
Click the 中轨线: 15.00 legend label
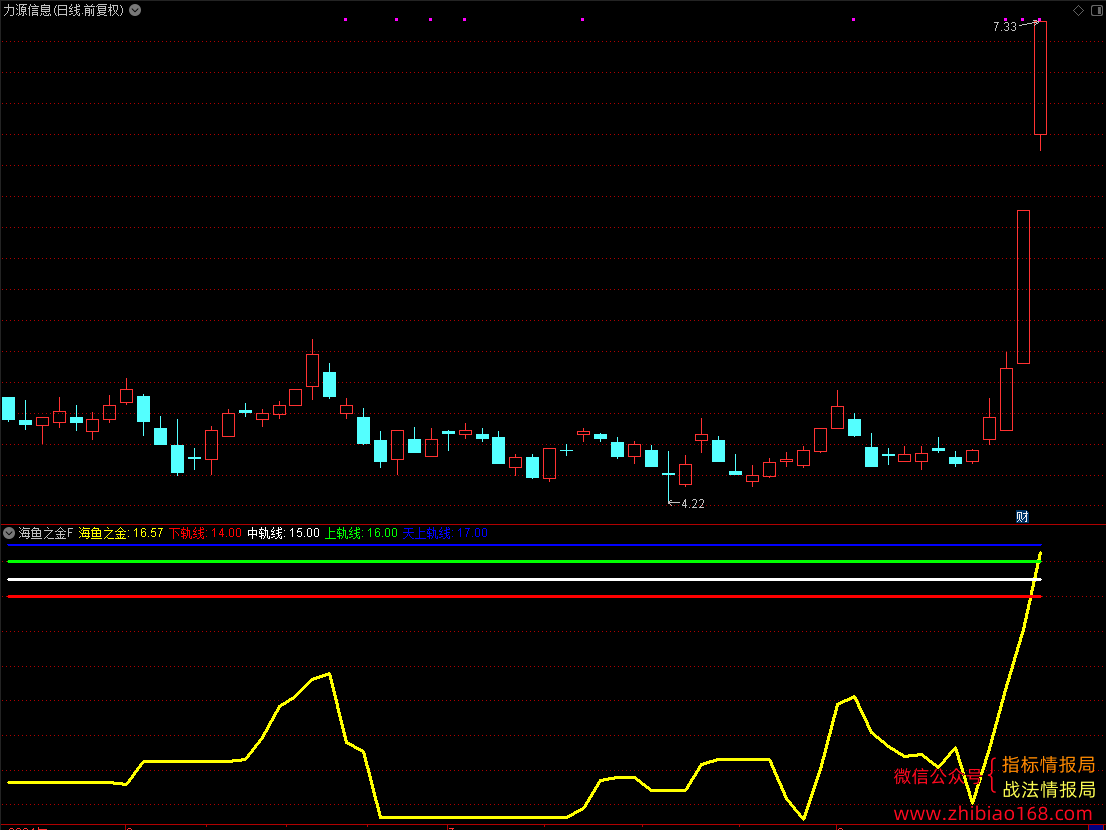284,533
